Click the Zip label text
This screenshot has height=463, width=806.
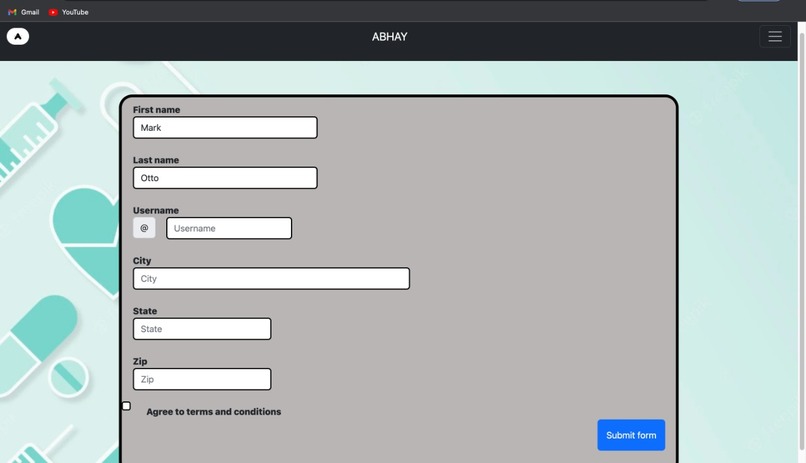point(140,362)
